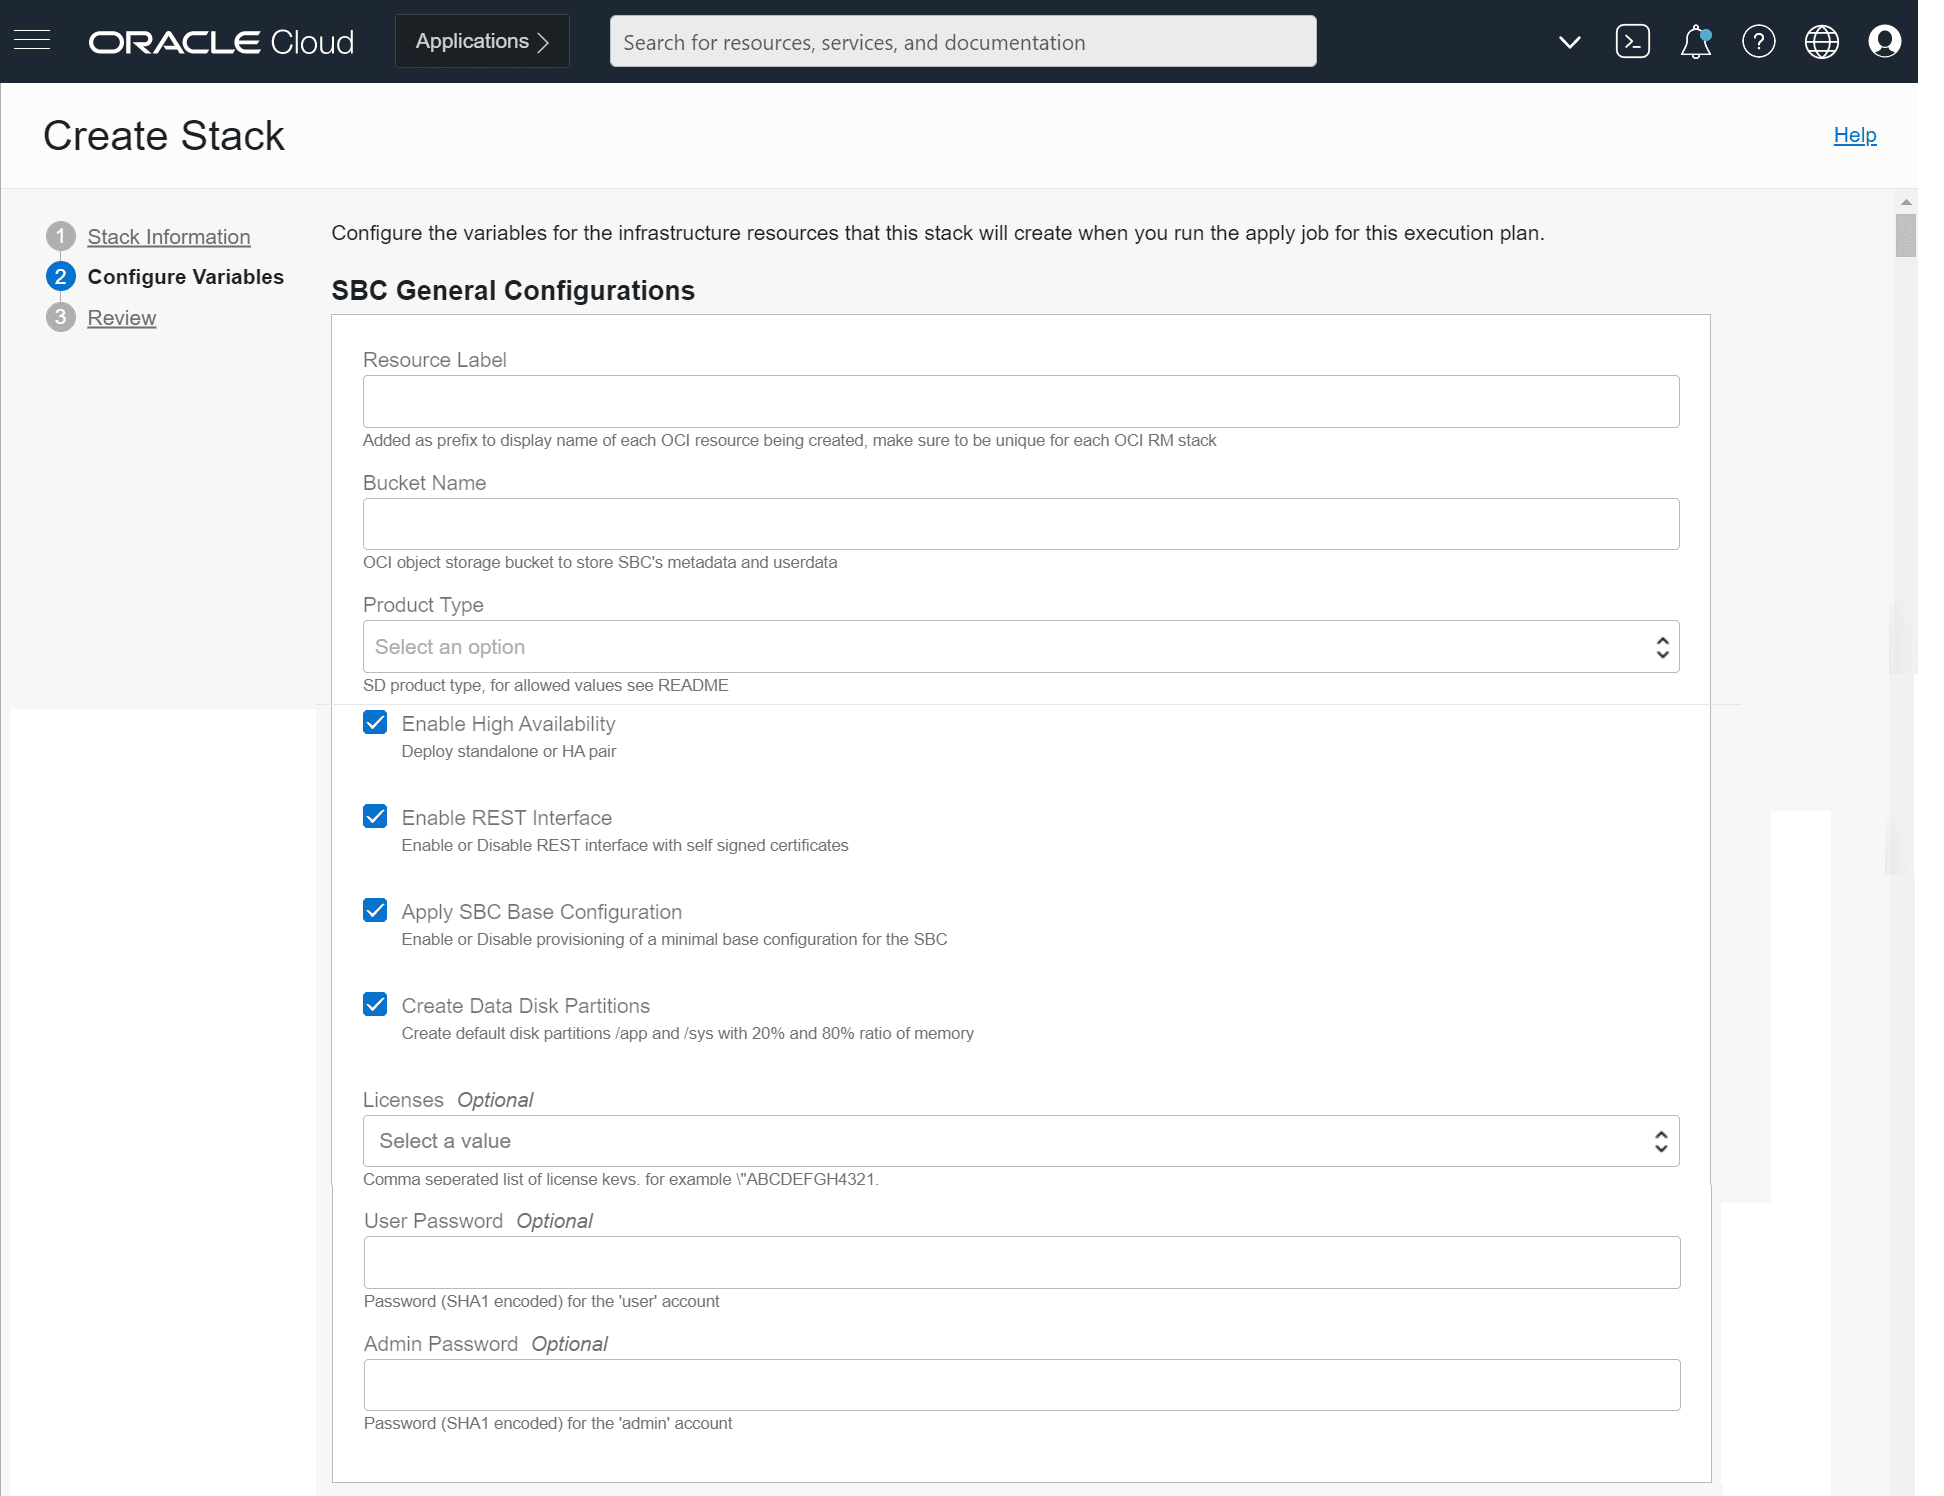
Task: Disable Apply SBC Base Configuration
Action: tap(375, 911)
